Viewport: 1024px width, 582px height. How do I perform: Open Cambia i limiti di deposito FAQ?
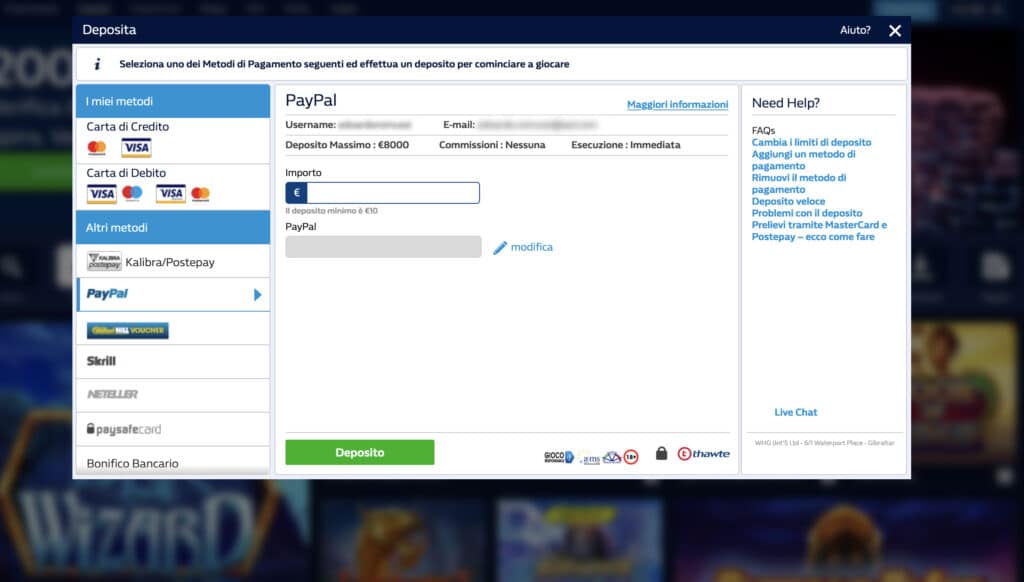coord(811,142)
